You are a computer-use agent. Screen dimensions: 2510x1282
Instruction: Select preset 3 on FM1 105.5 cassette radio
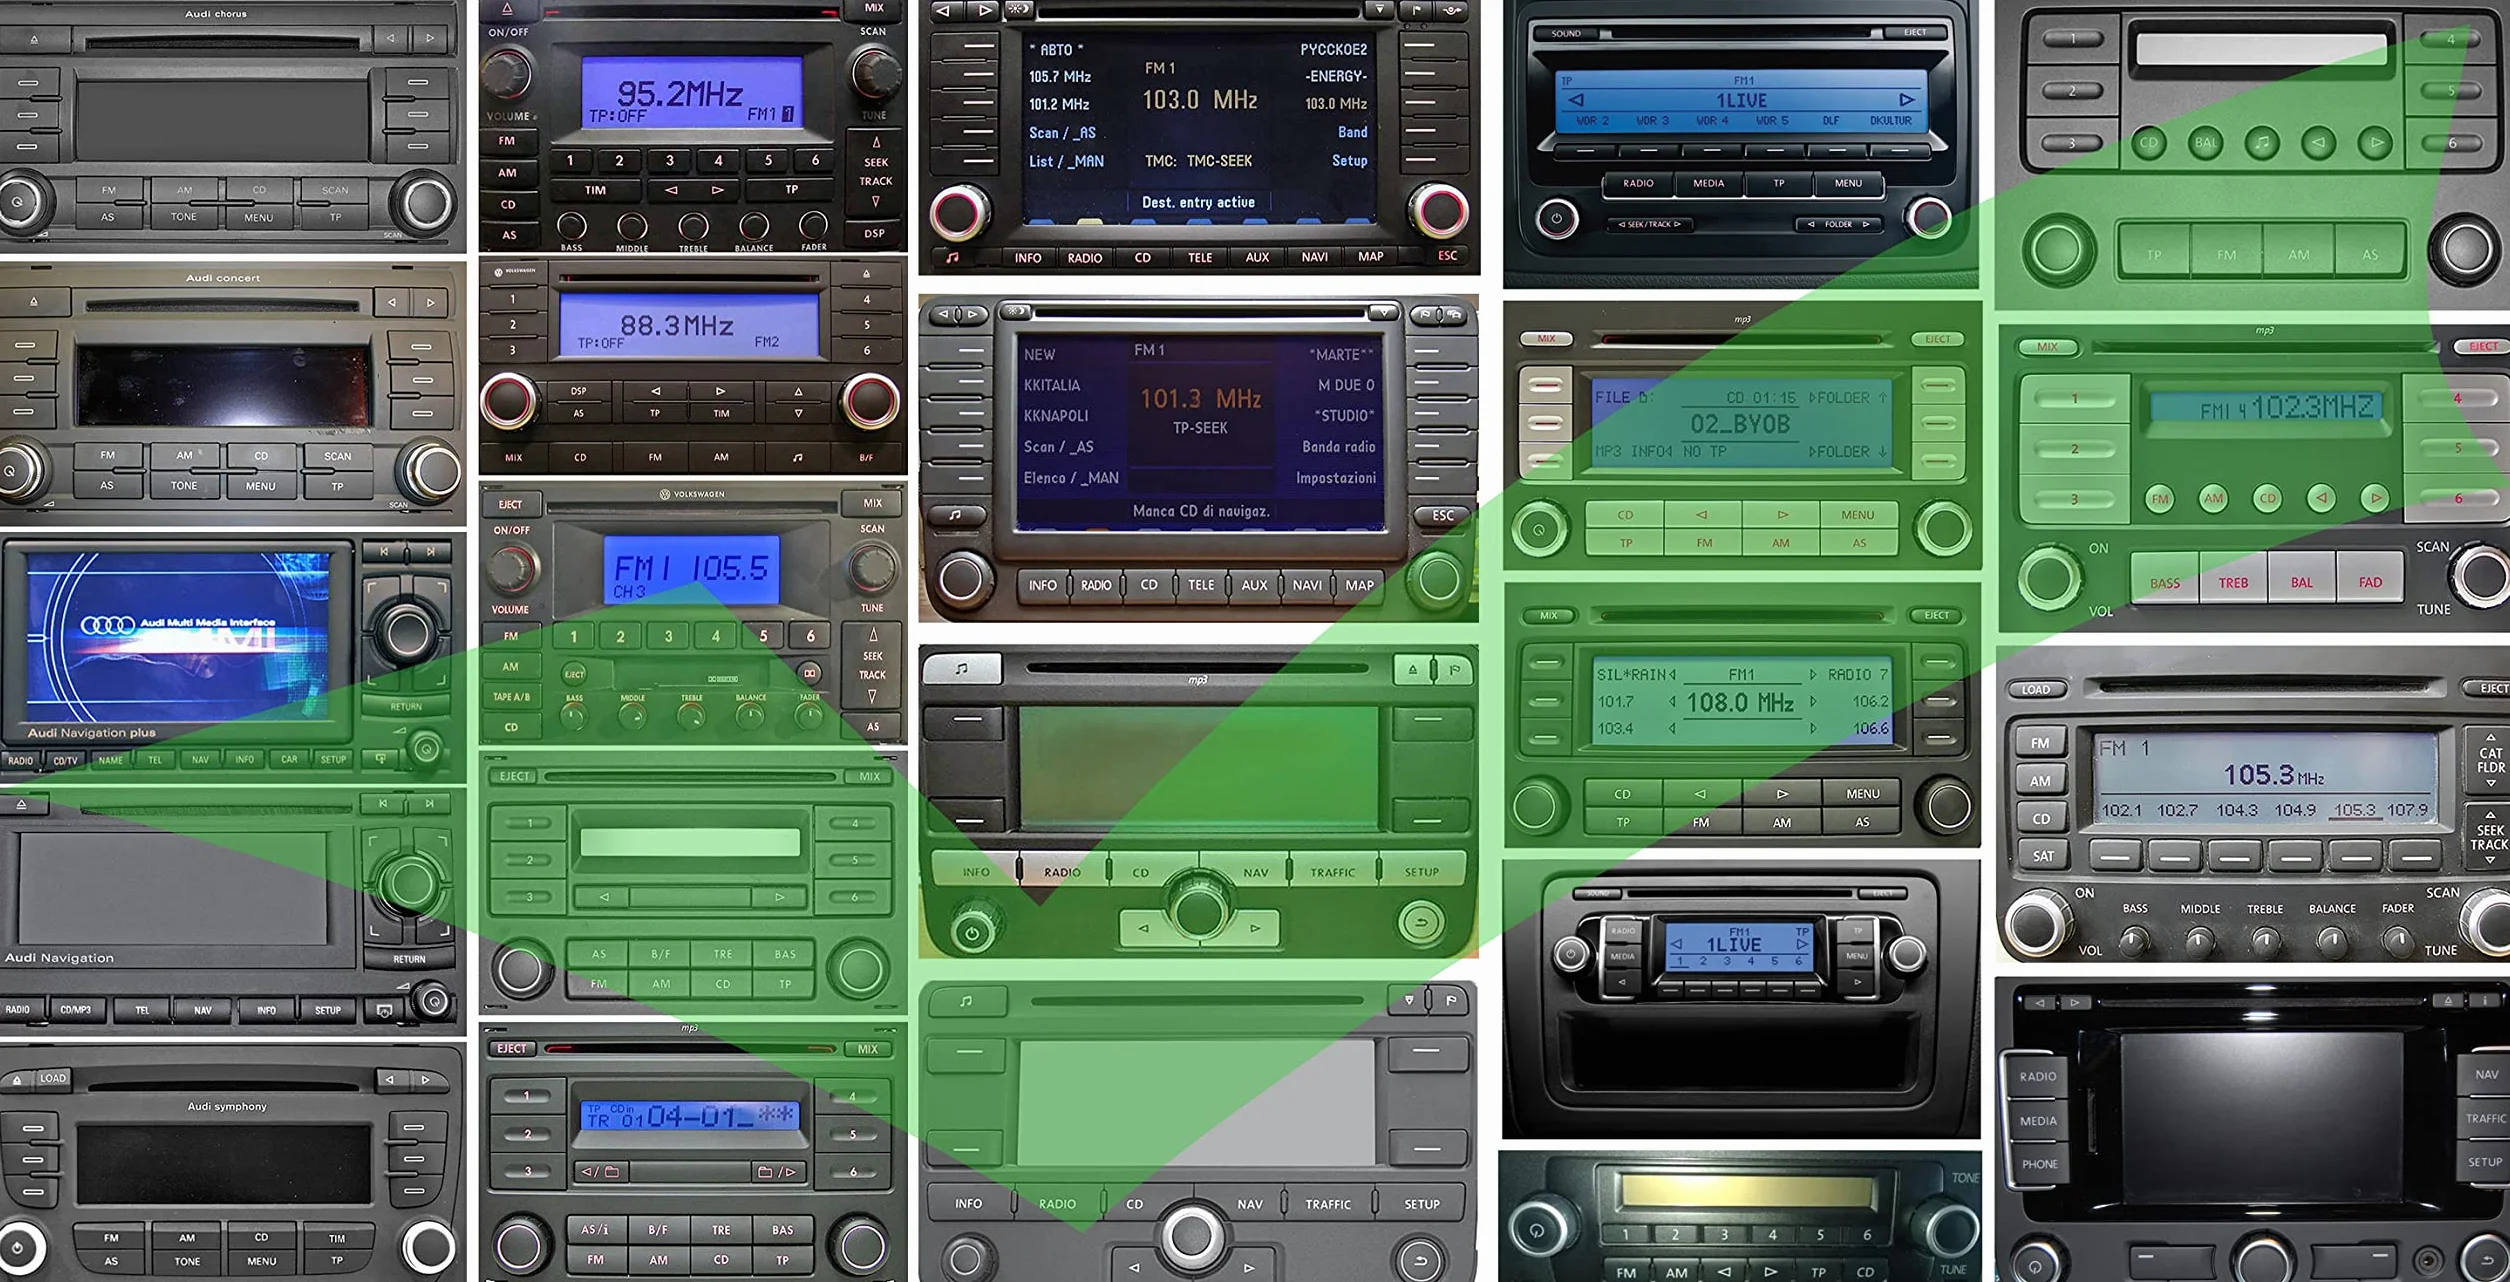[668, 635]
